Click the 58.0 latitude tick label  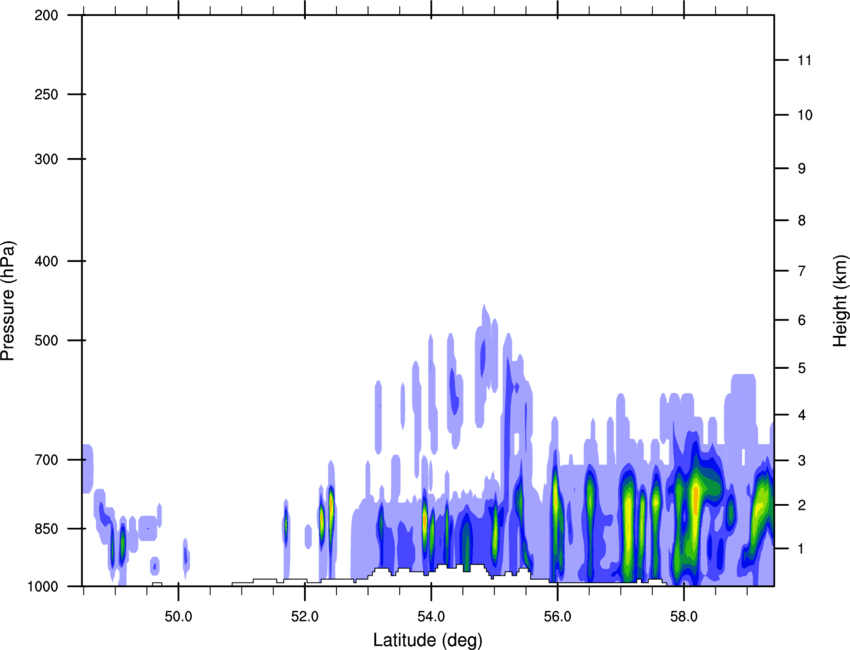click(684, 616)
